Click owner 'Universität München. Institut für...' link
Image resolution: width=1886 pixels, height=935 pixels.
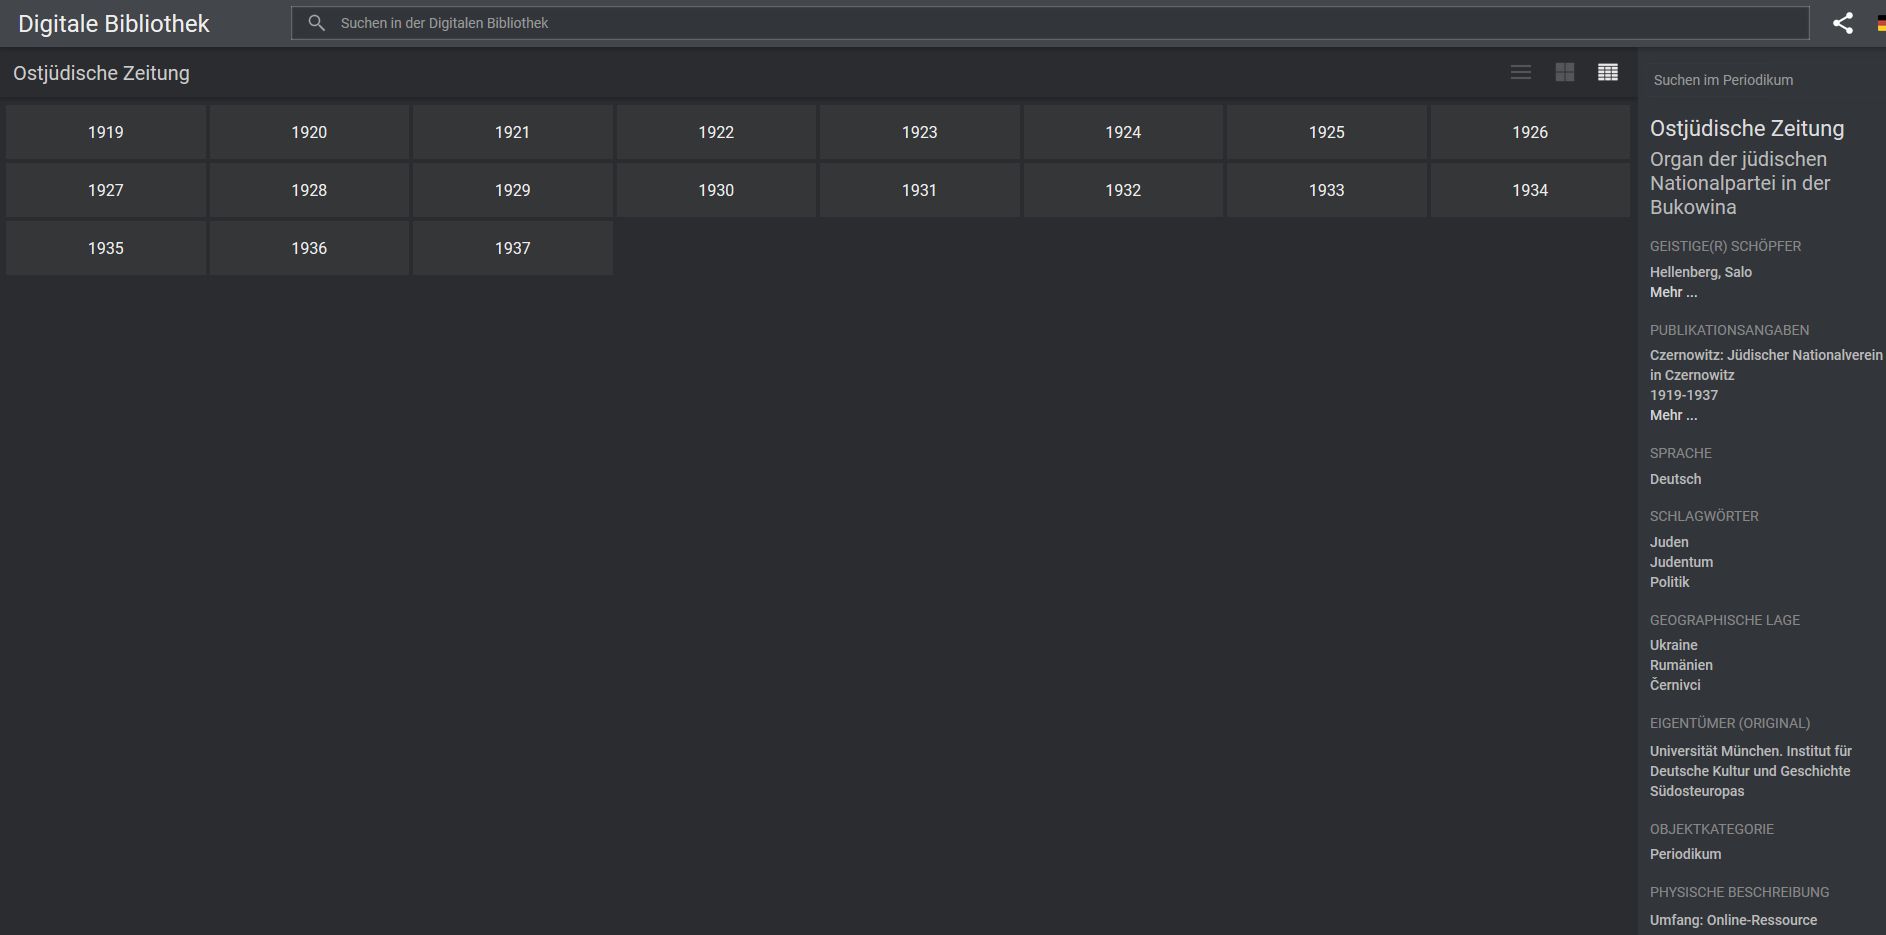1750,771
